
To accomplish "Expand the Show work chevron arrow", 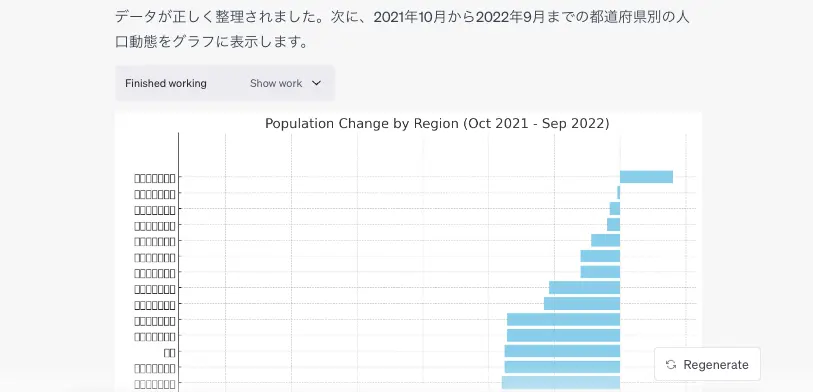I will [x=316, y=83].
